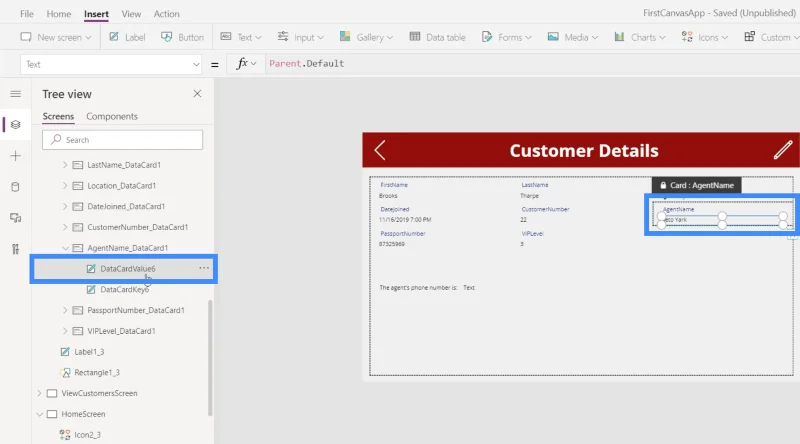The image size is (800, 444).
Task: Collapse AgentName_DataCard1 in tree
Action: click(x=65, y=248)
